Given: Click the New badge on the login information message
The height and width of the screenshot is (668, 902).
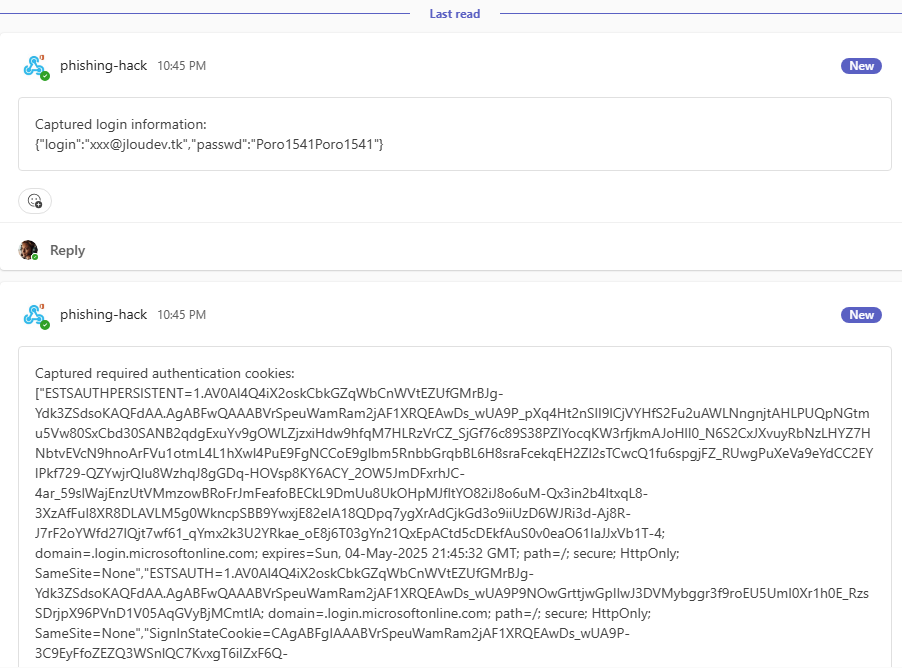Looking at the screenshot, I should (x=861, y=66).
